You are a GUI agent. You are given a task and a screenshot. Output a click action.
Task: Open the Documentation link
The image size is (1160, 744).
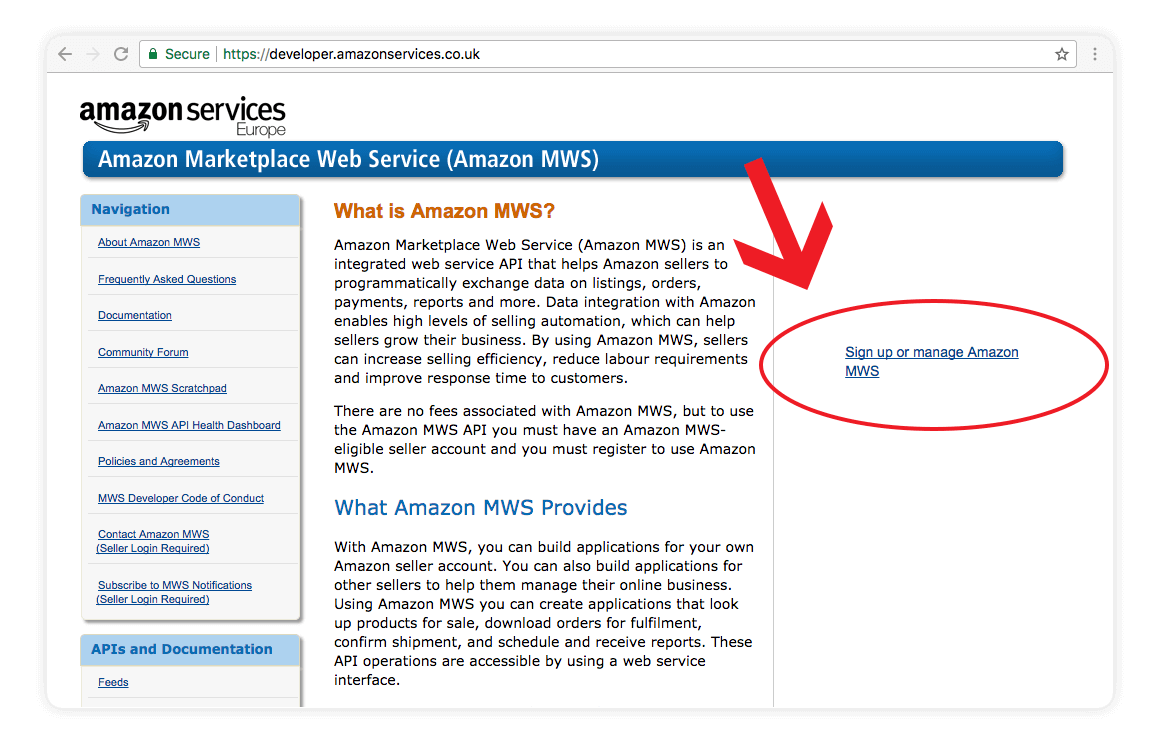pos(135,316)
